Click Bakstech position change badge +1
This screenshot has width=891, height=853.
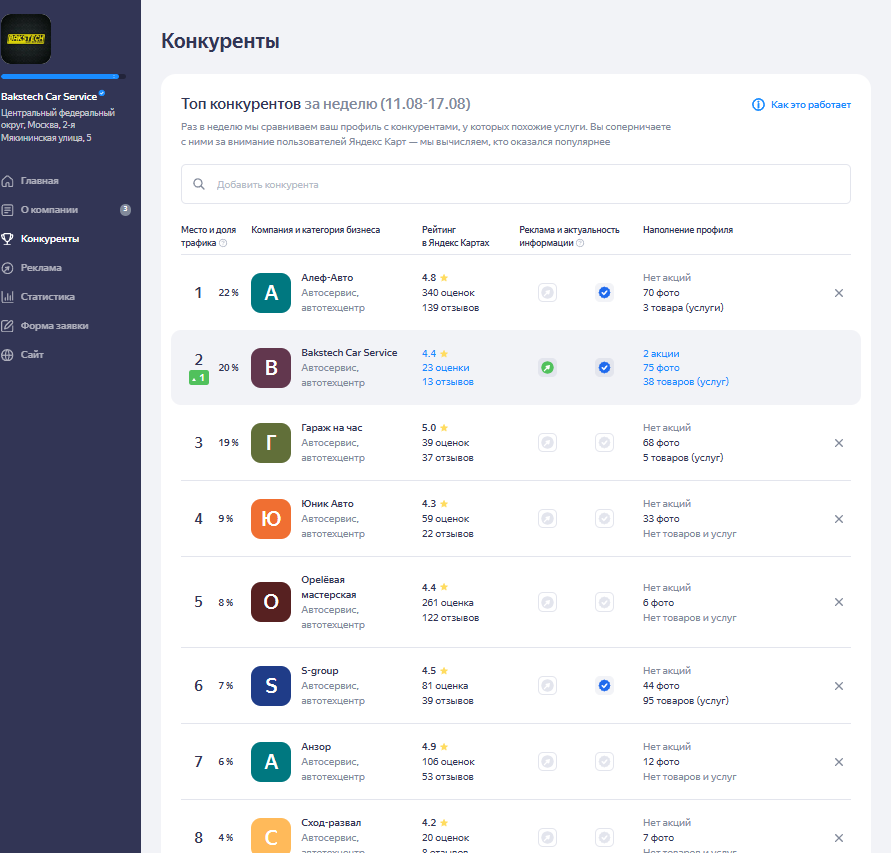click(x=199, y=378)
